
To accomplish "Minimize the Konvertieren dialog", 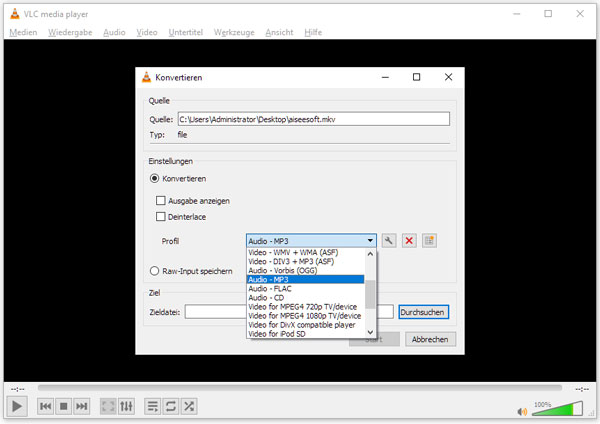I will click(385, 77).
